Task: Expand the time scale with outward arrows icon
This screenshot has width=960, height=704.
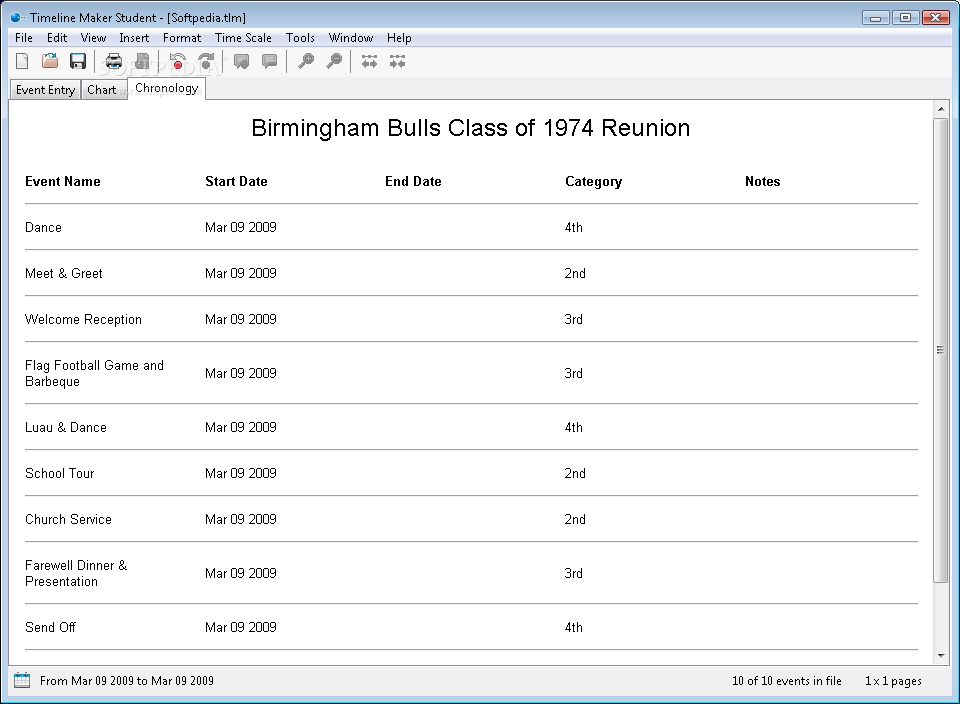Action: coord(369,61)
